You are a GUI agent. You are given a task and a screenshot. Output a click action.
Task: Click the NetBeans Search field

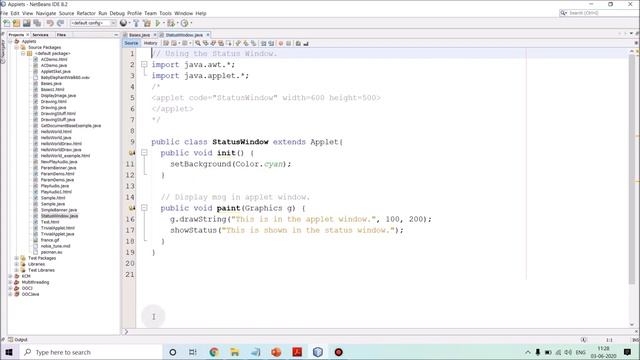(x=598, y=13)
